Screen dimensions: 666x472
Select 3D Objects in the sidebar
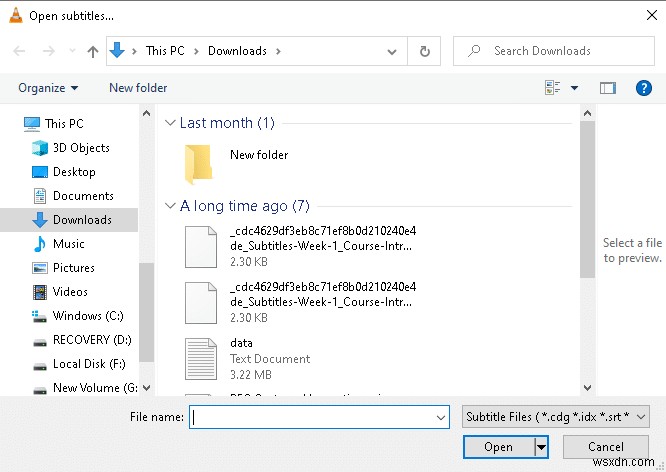tap(80, 148)
